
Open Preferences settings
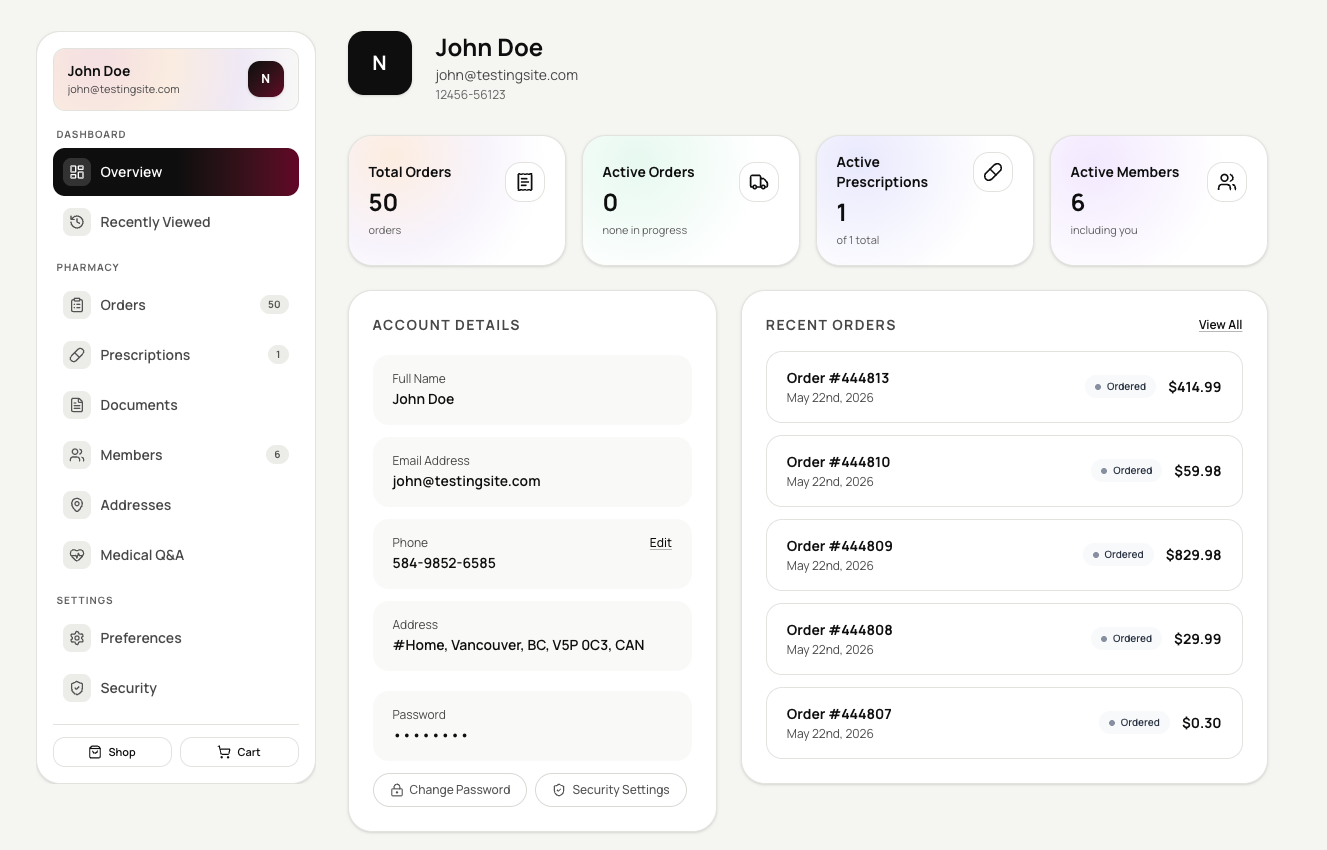pyautogui.click(x=176, y=638)
